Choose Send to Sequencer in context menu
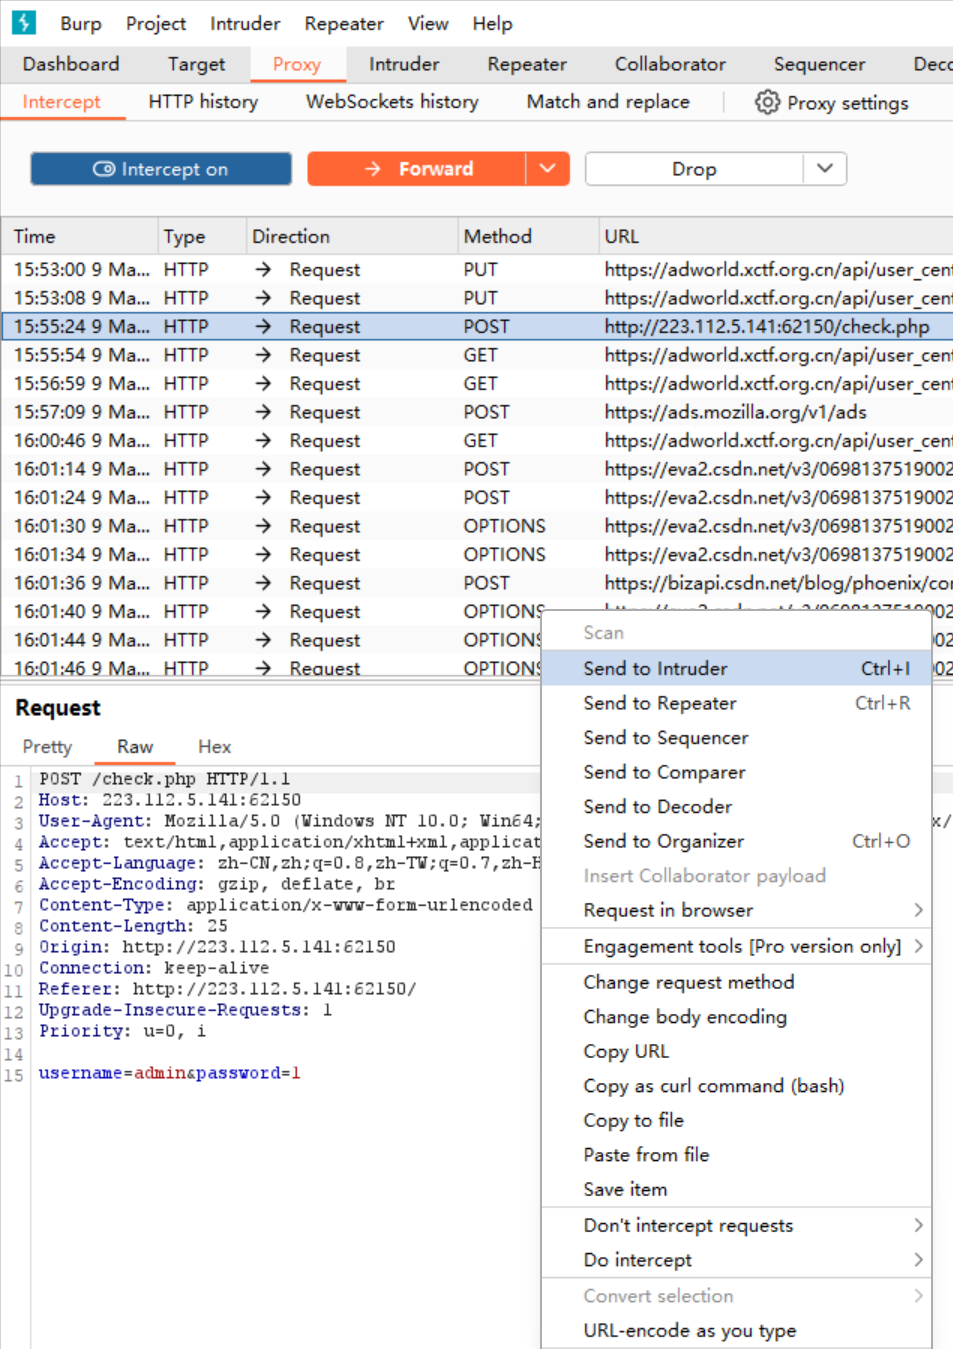Image resolution: width=953 pixels, height=1349 pixels. tap(736, 738)
